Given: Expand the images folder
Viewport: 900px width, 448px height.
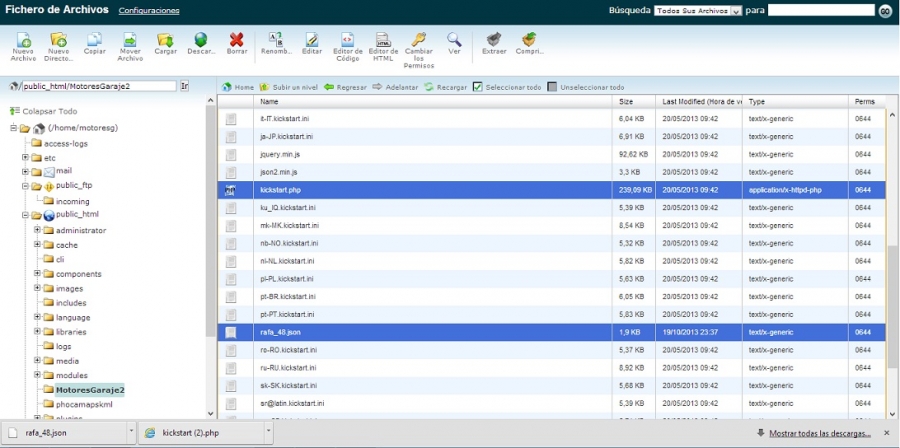Looking at the screenshot, I should click(37, 288).
